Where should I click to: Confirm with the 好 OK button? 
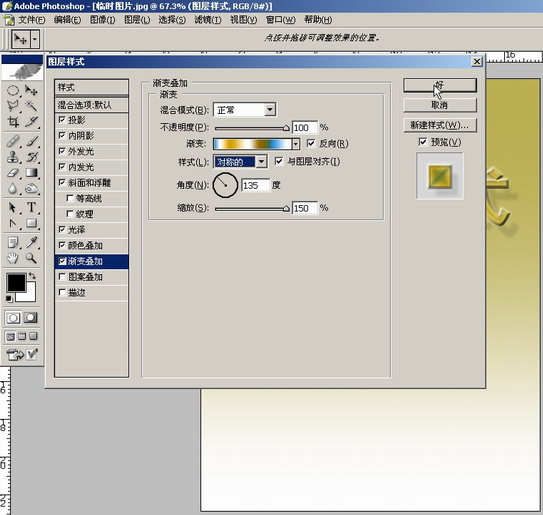point(440,85)
